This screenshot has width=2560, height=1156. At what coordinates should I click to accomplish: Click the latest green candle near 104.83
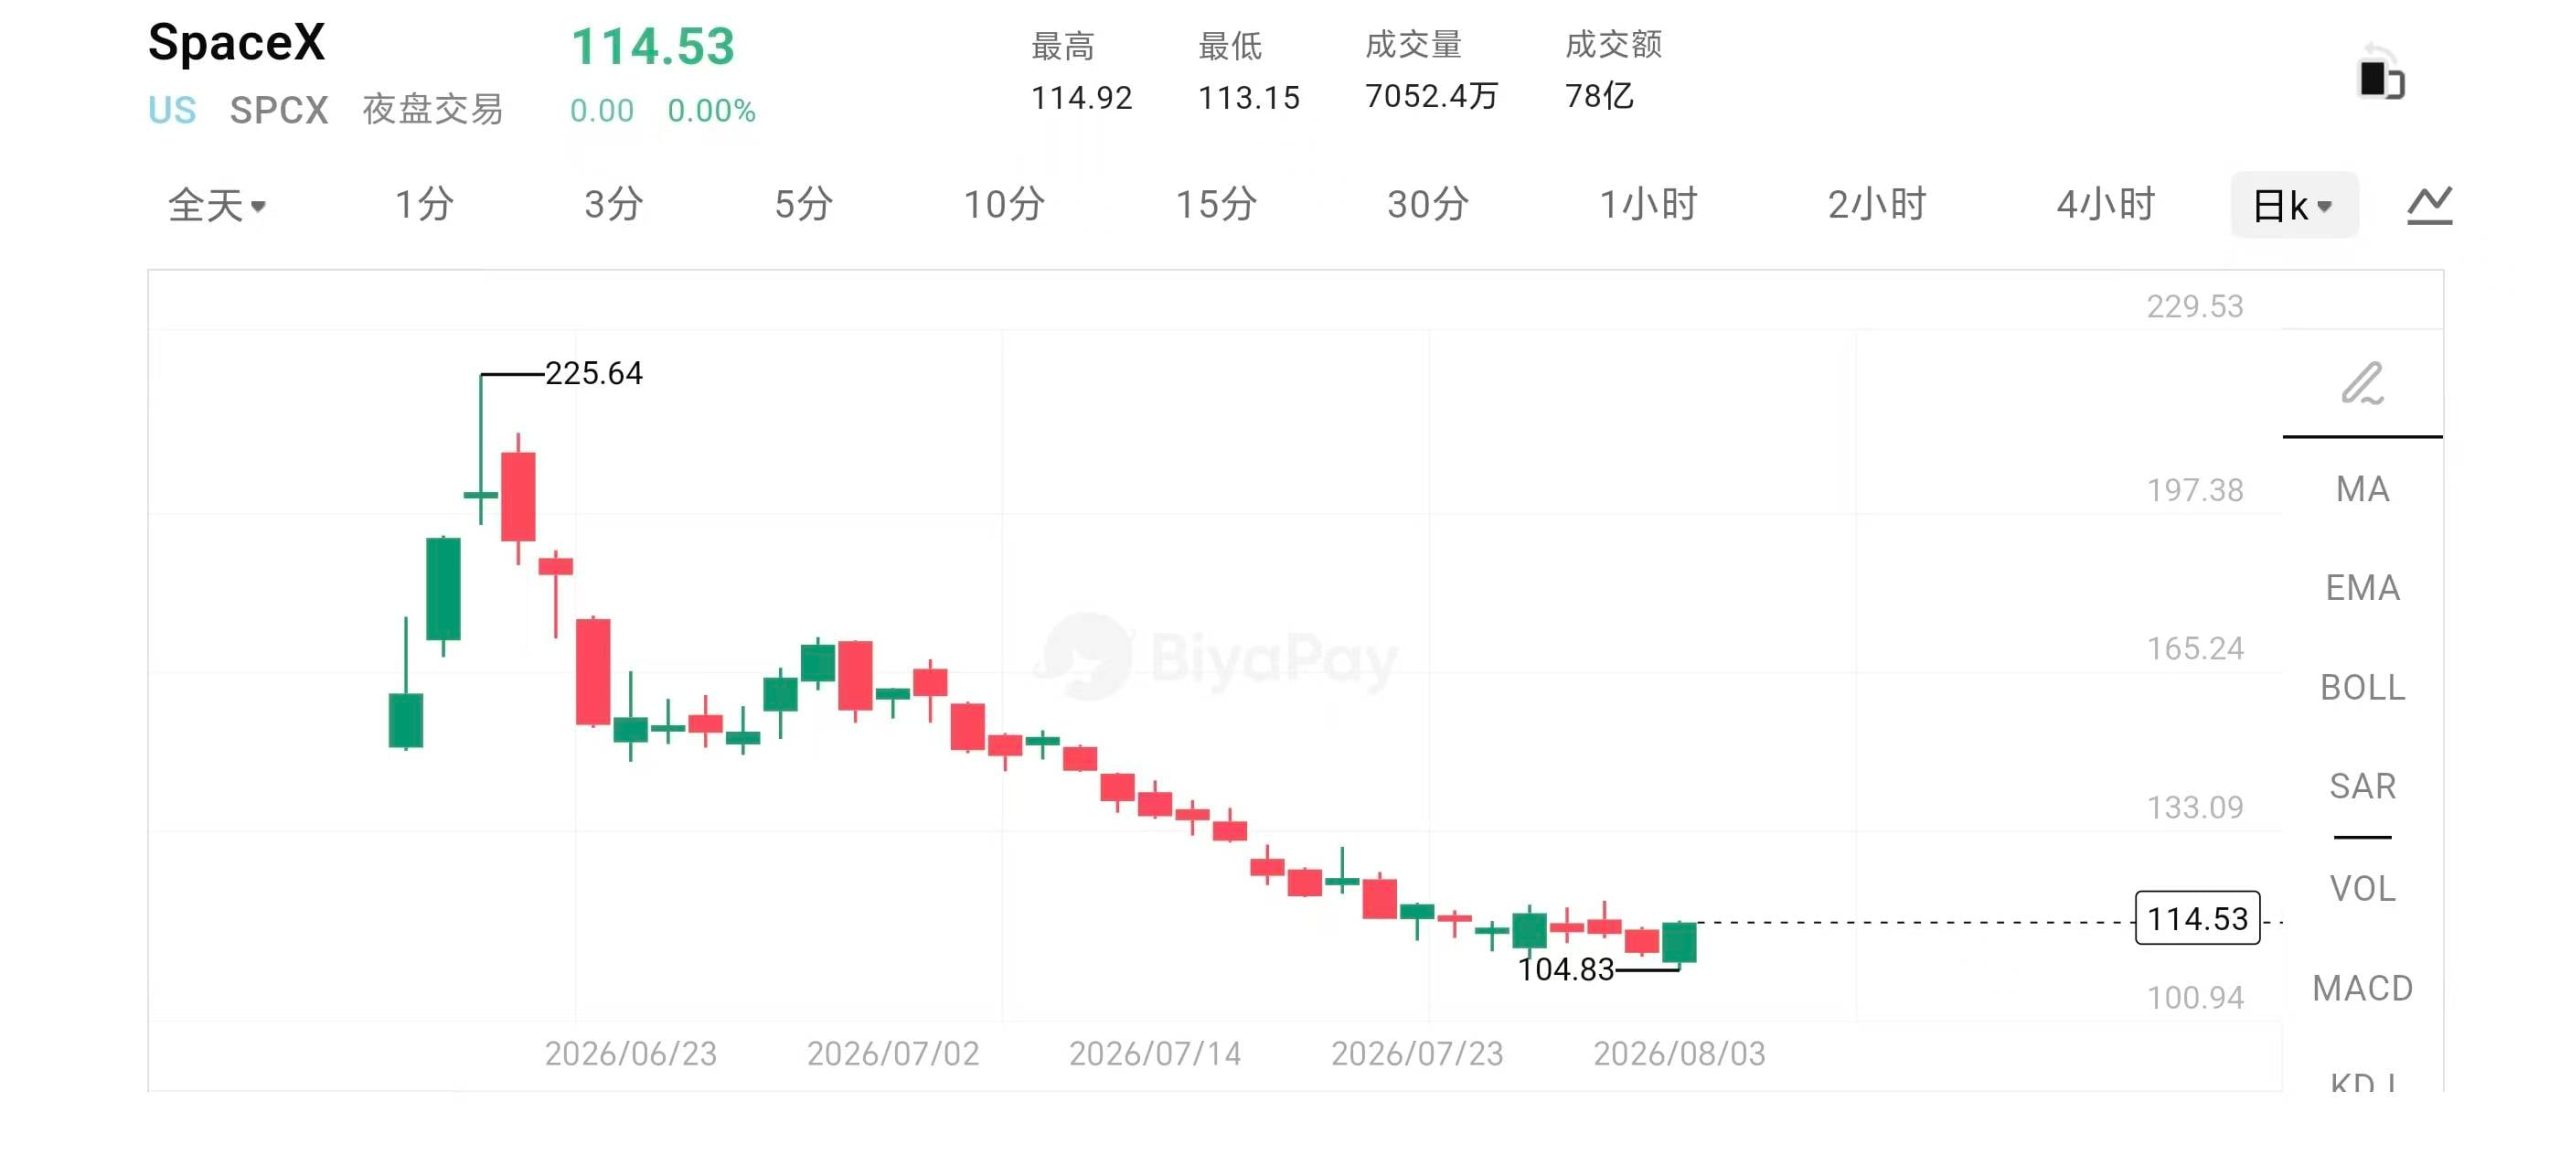coord(1679,943)
